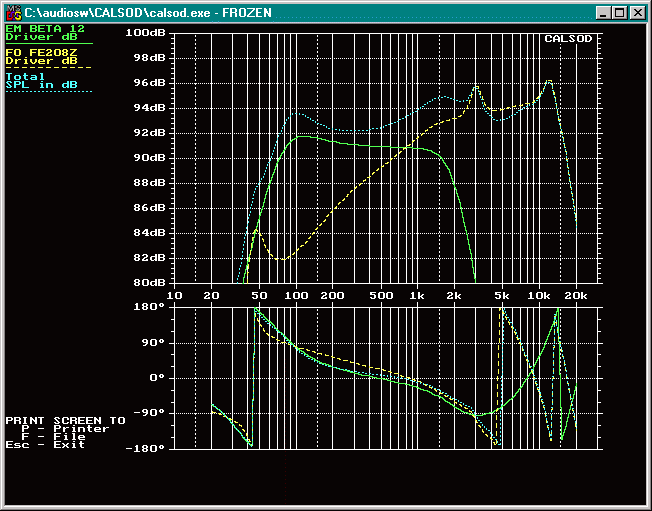Viewport: 652px width, 511px height.
Task: Select the Esc - Exit option
Action: (x=45, y=444)
